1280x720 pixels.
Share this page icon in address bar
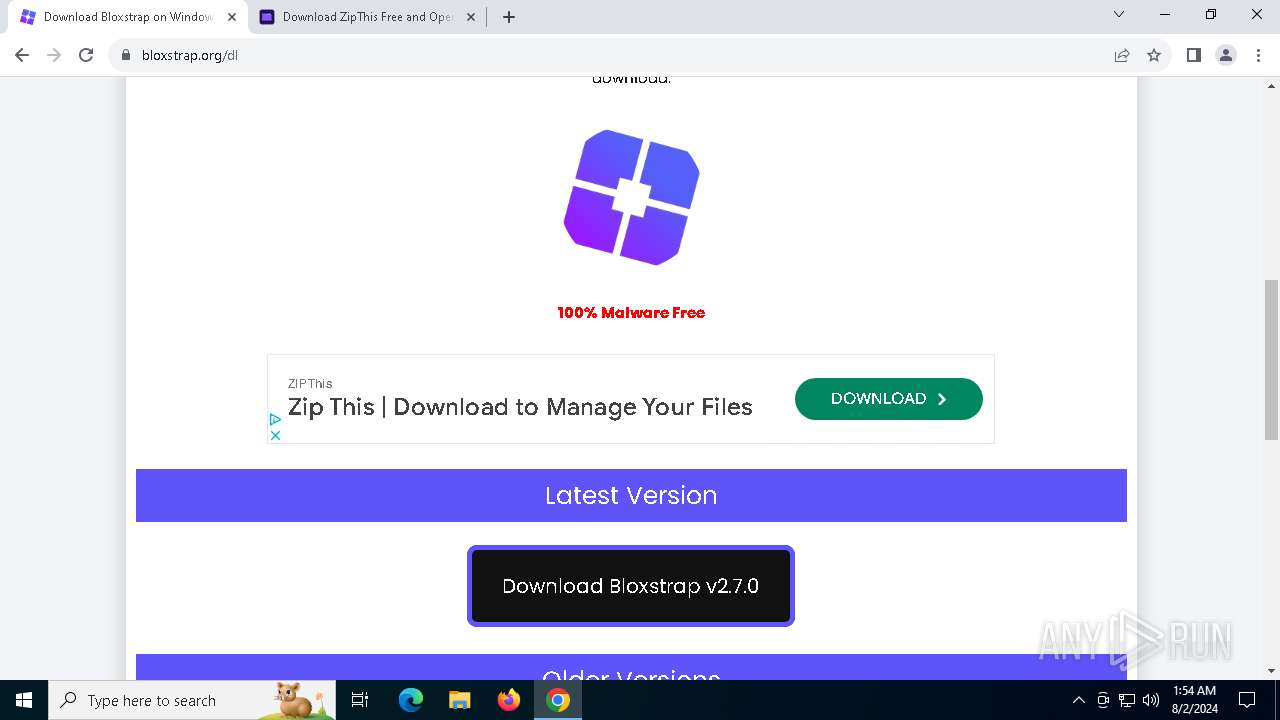(1122, 55)
